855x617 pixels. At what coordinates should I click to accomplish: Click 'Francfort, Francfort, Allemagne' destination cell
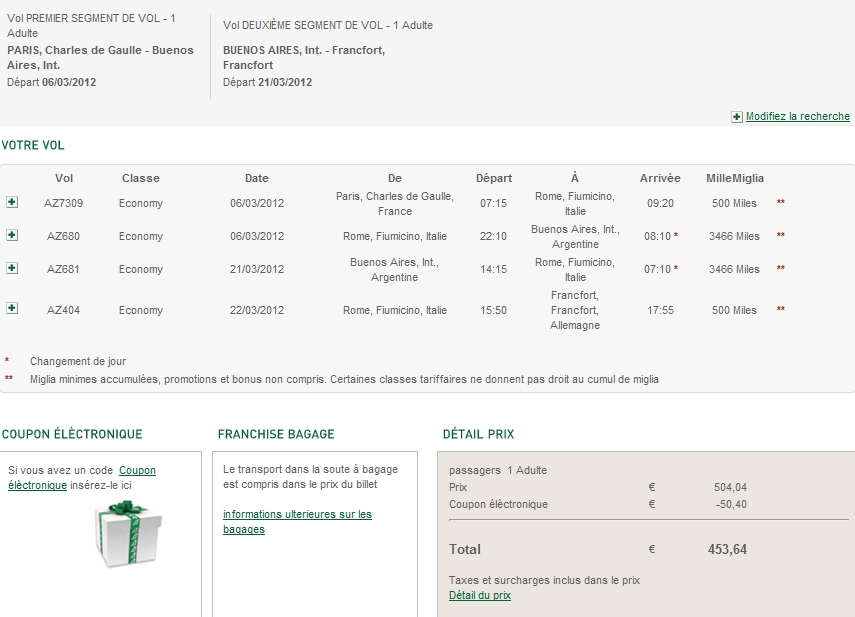pyautogui.click(x=575, y=310)
